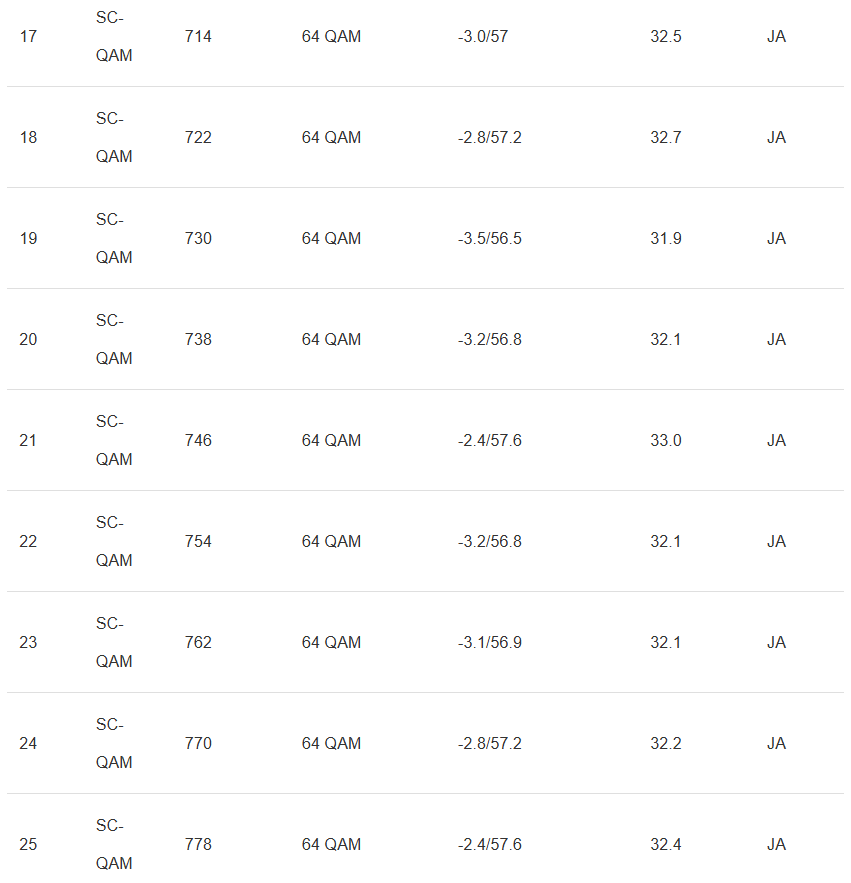Click the power level -3.0/57
Viewport: 851px width, 883px height.
coord(483,37)
